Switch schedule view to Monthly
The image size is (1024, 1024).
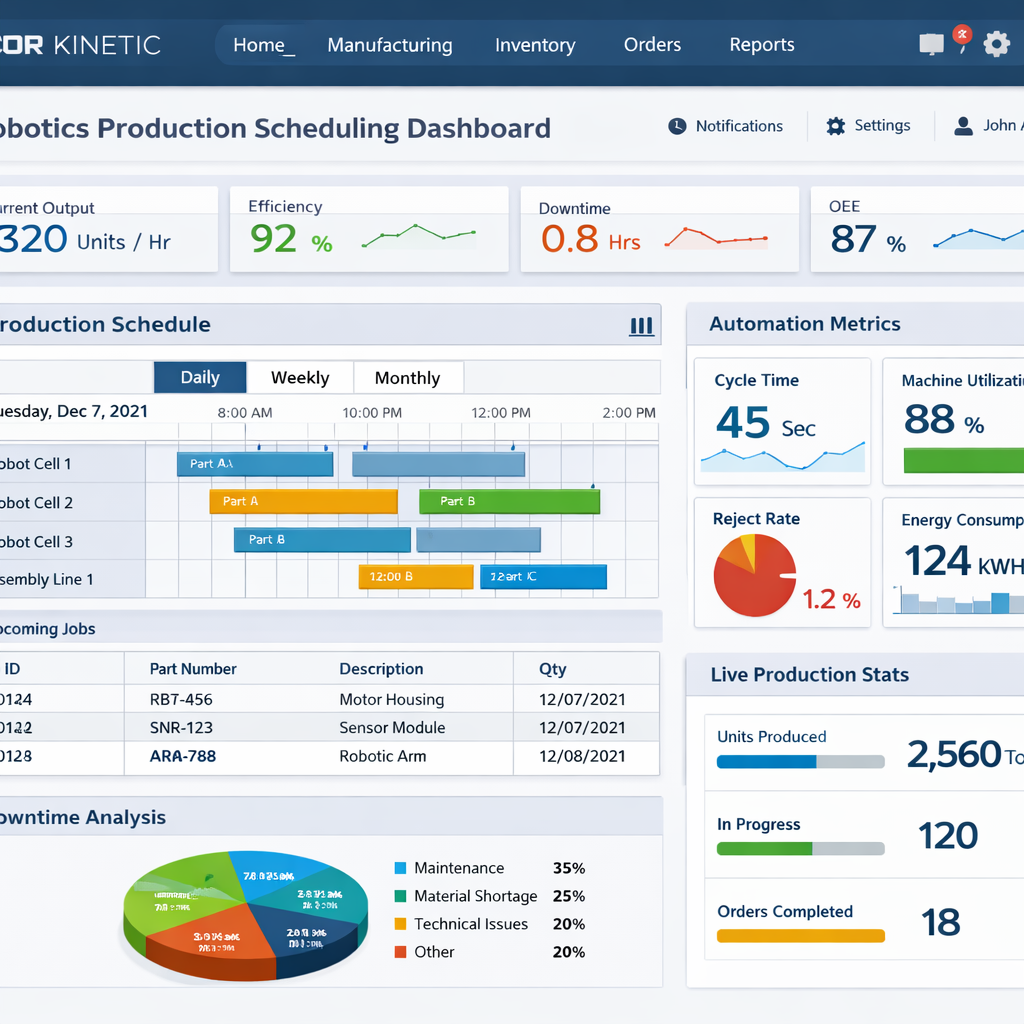408,377
